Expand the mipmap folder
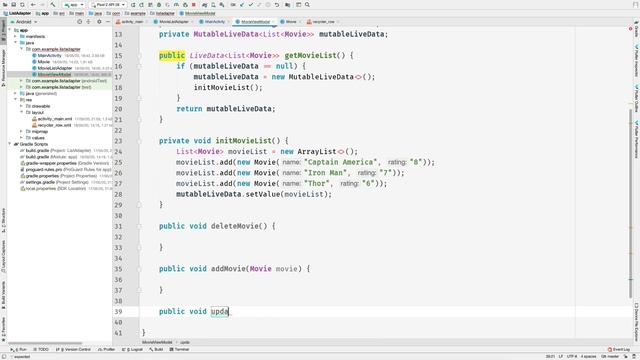640x360 pixels. coord(22,131)
